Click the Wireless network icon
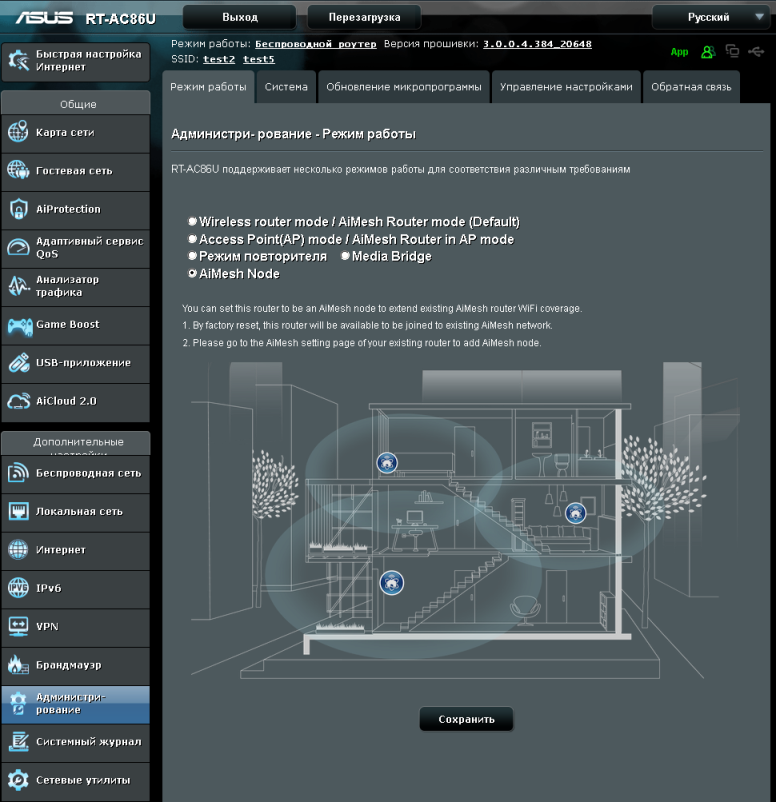 [18, 473]
